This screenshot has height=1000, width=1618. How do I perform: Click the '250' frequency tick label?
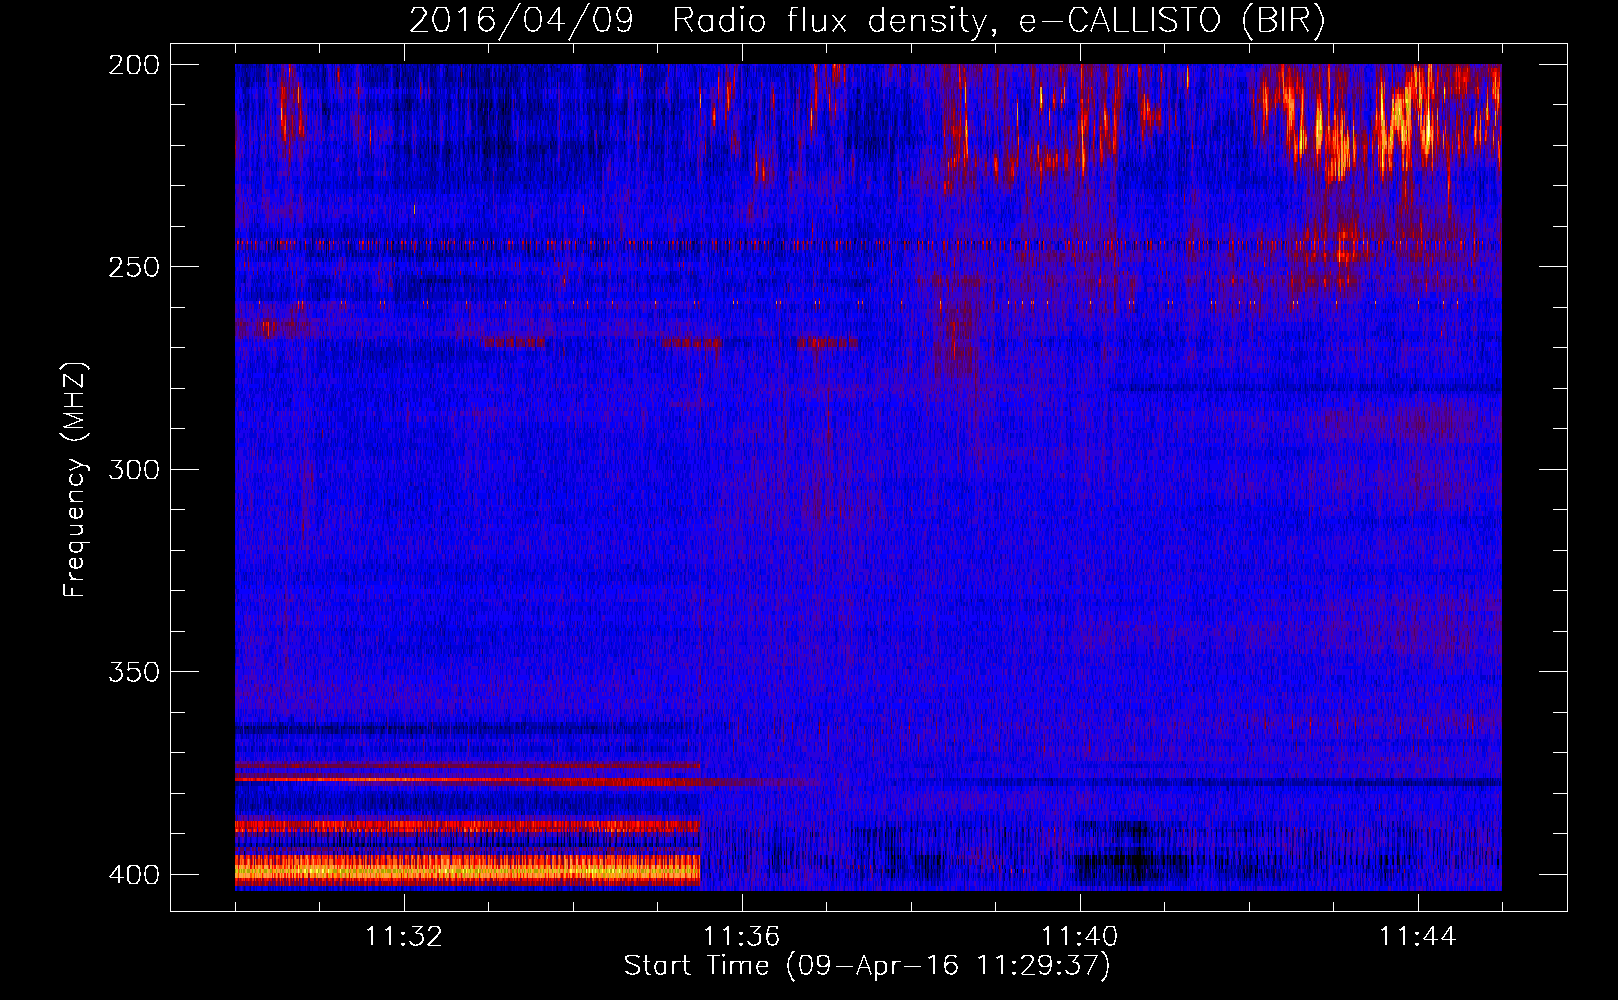pyautogui.click(x=134, y=267)
